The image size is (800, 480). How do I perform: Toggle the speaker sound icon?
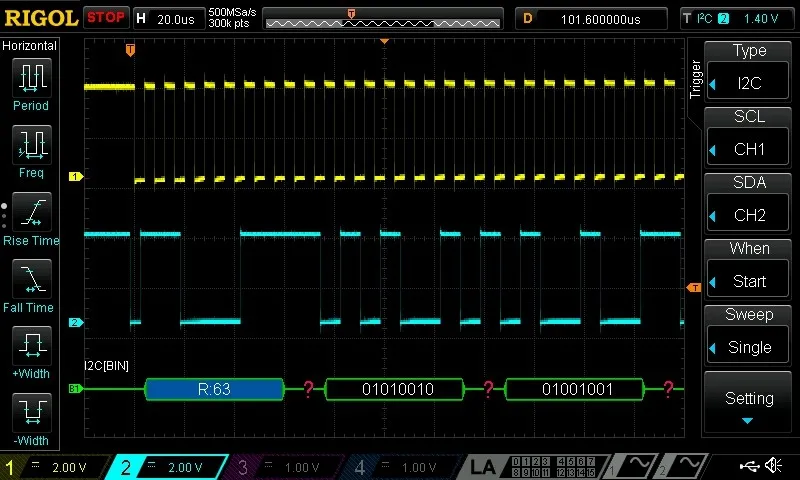(774, 466)
